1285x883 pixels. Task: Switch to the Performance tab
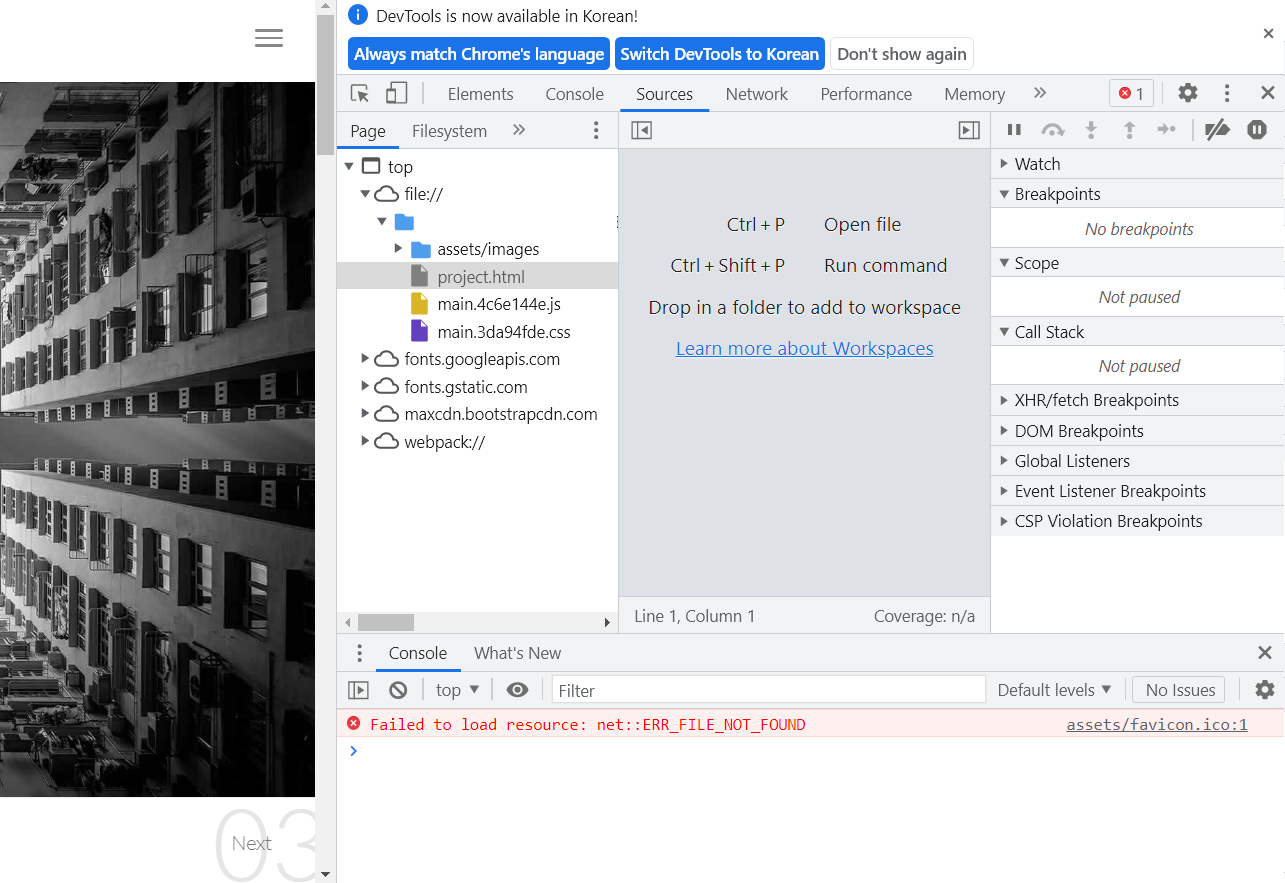[x=866, y=94]
